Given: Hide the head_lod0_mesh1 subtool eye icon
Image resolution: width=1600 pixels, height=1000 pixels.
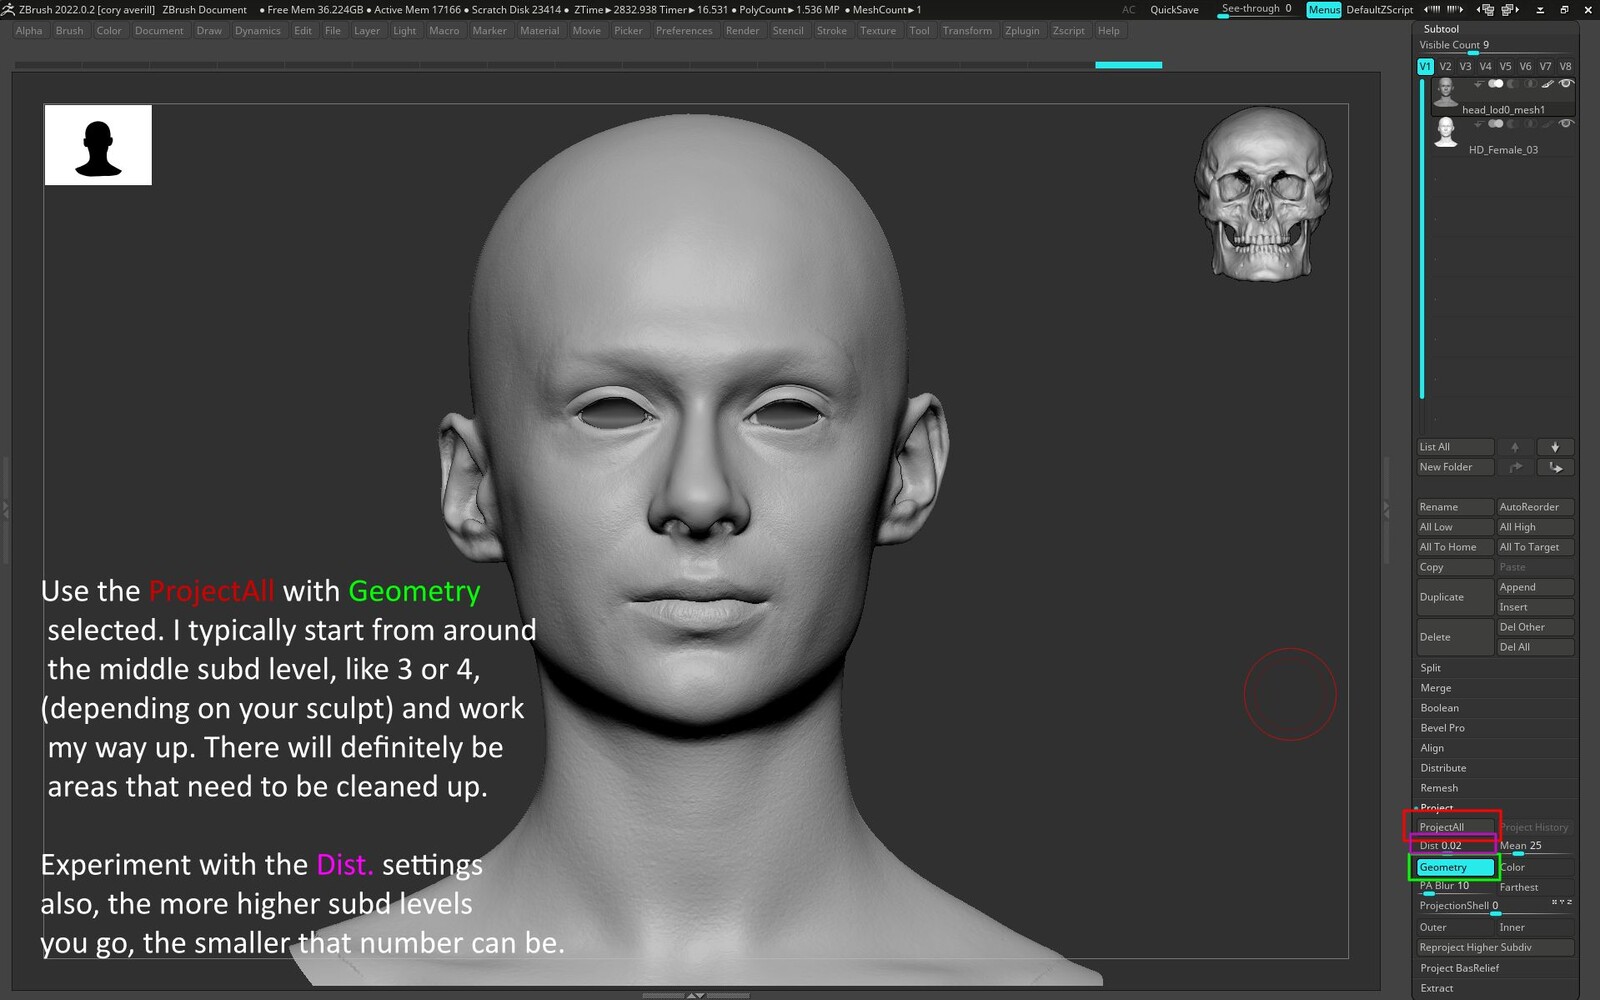Looking at the screenshot, I should [x=1566, y=84].
